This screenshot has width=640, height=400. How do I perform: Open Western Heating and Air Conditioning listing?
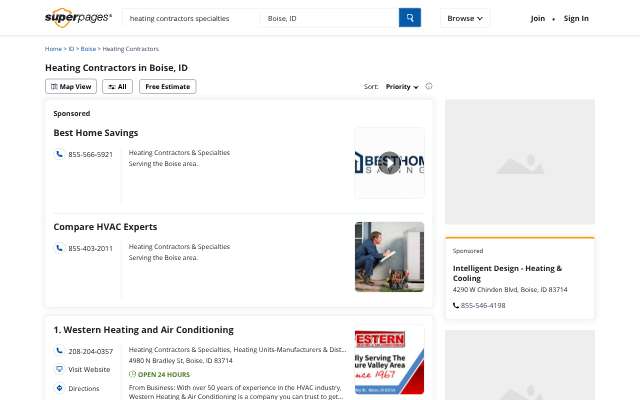click(144, 330)
